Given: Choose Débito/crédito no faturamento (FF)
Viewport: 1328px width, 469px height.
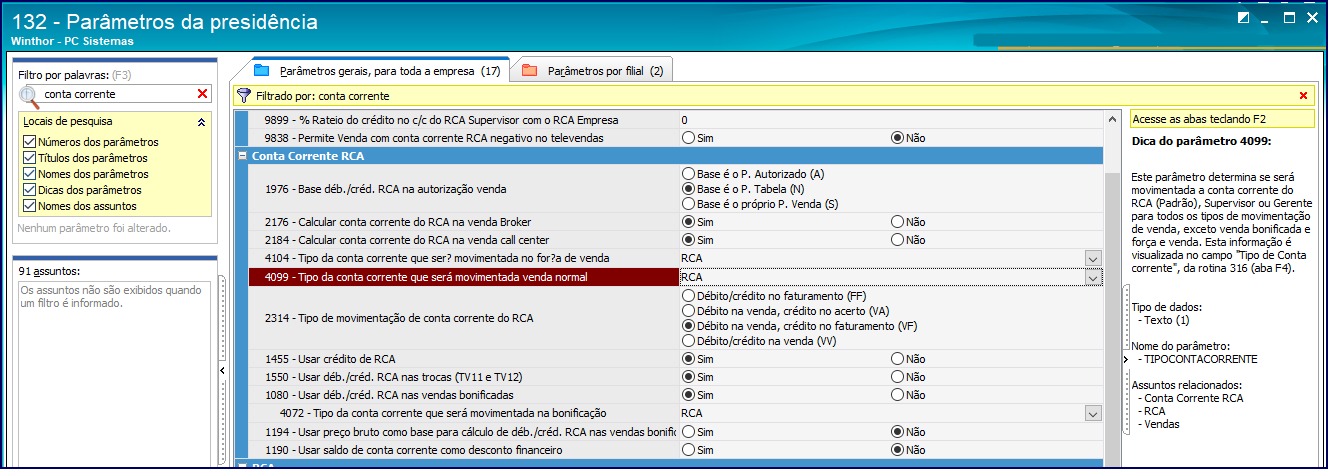Looking at the screenshot, I should 688,296.
